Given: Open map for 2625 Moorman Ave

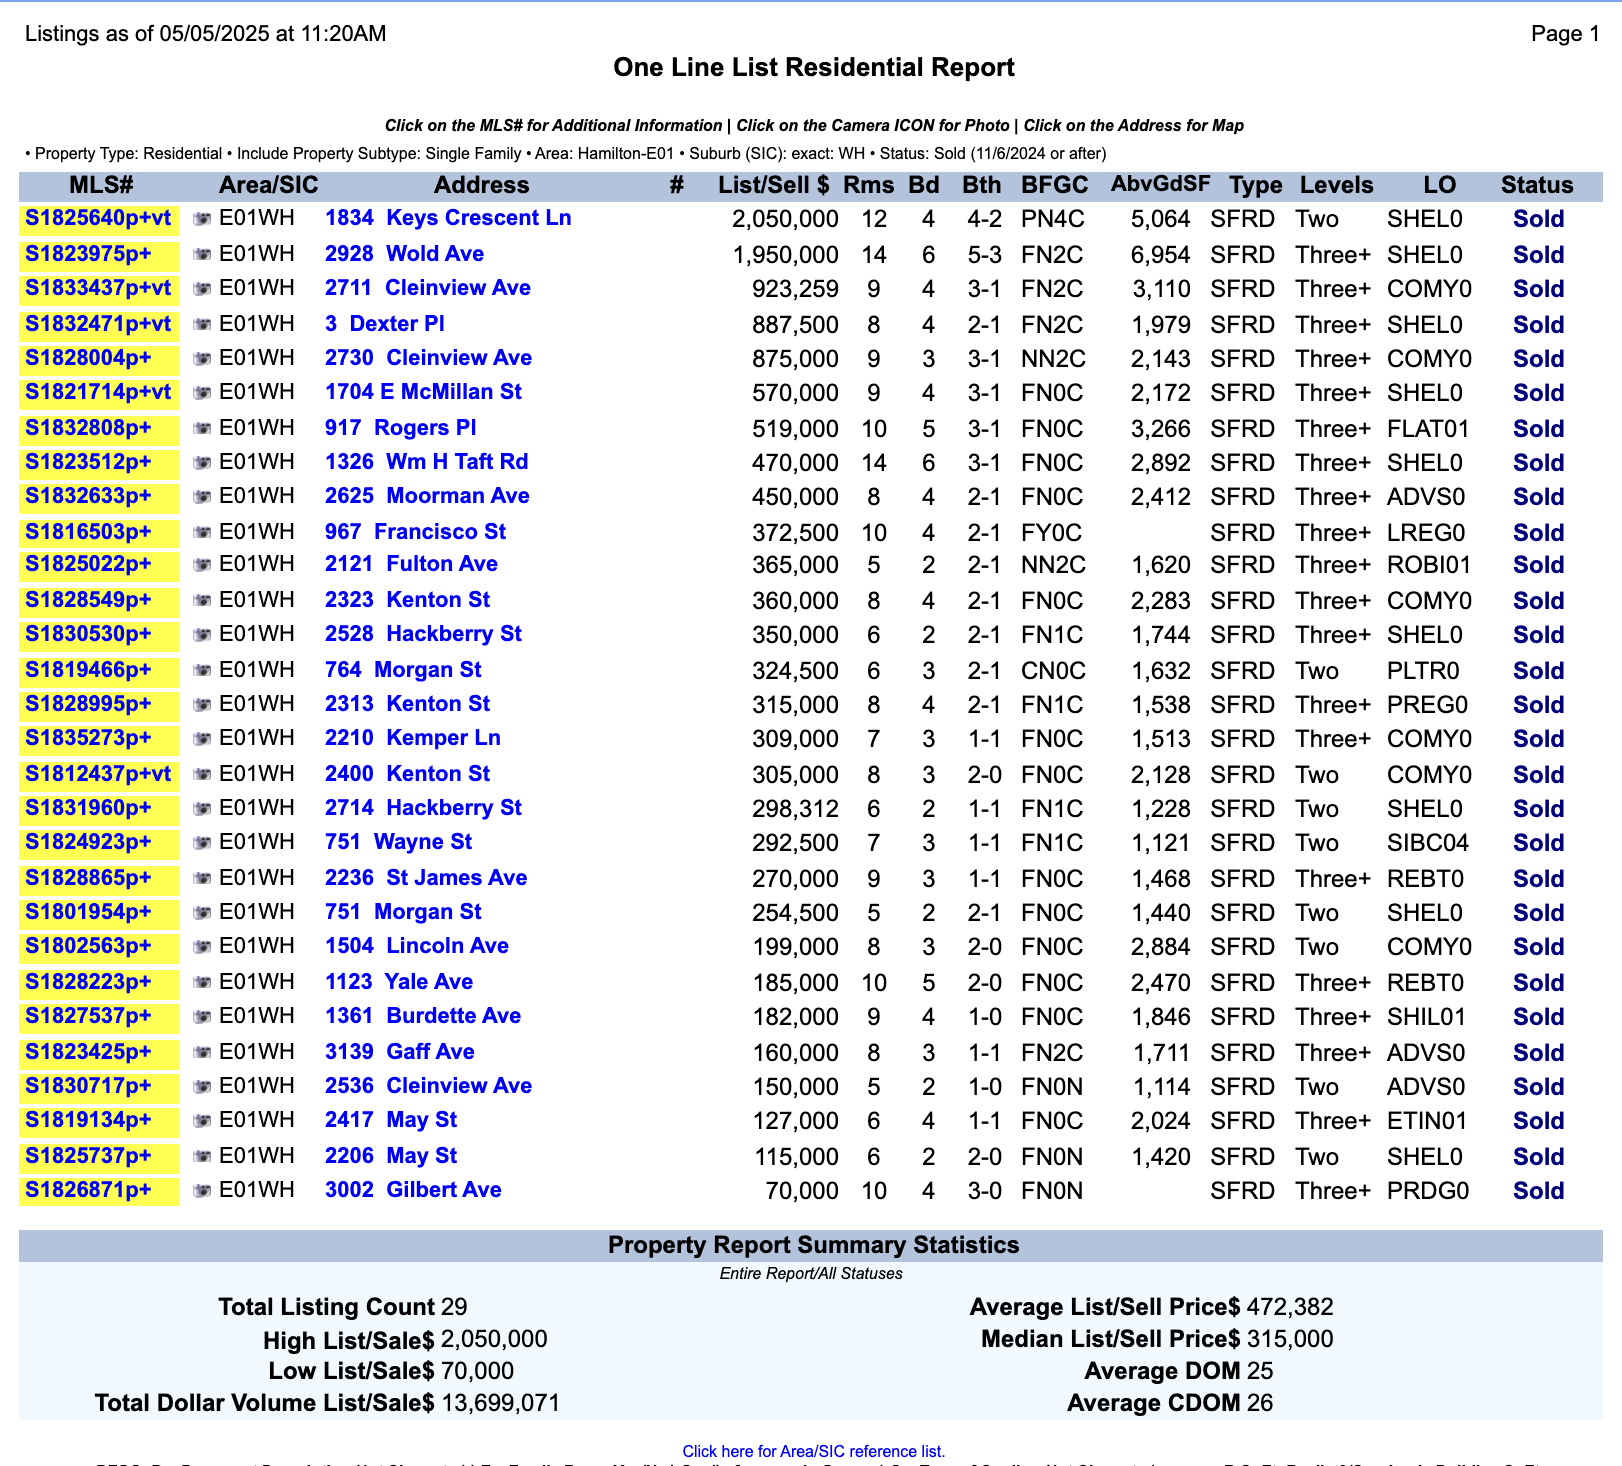Looking at the screenshot, I should click(427, 496).
